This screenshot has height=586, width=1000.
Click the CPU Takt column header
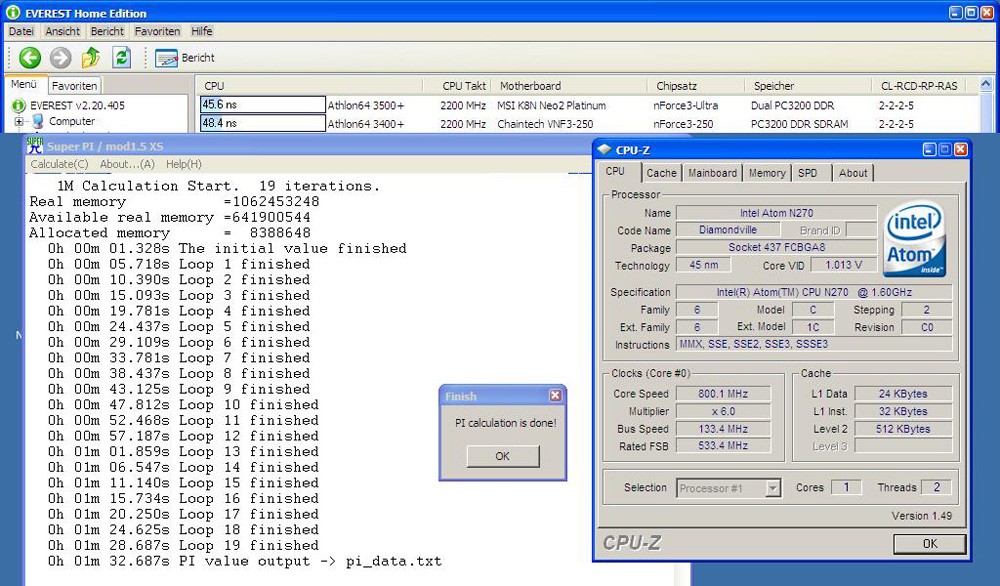click(465, 86)
